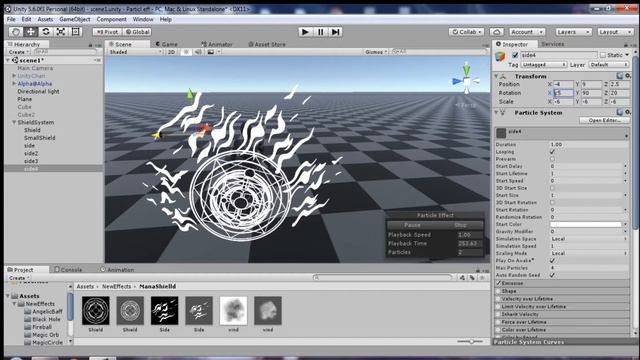Click the orientation gizmo in Scene view
Image resolution: width=640 pixels, height=360 pixels.
tap(466, 80)
